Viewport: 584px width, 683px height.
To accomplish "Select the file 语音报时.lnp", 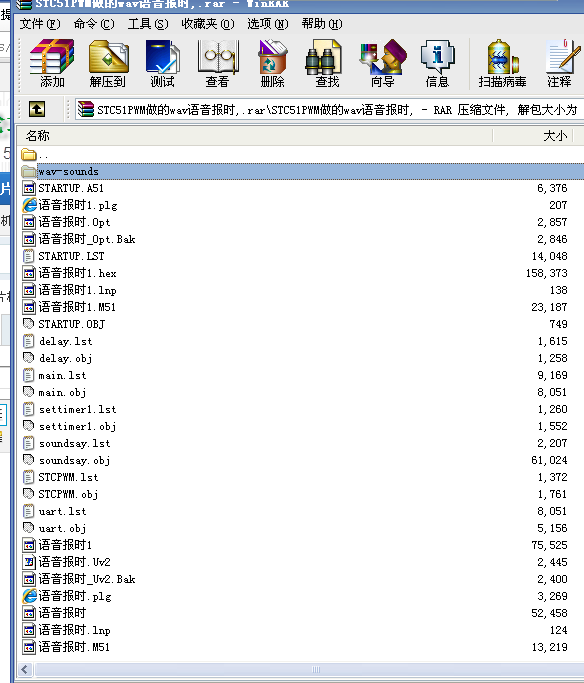I will (x=74, y=630).
